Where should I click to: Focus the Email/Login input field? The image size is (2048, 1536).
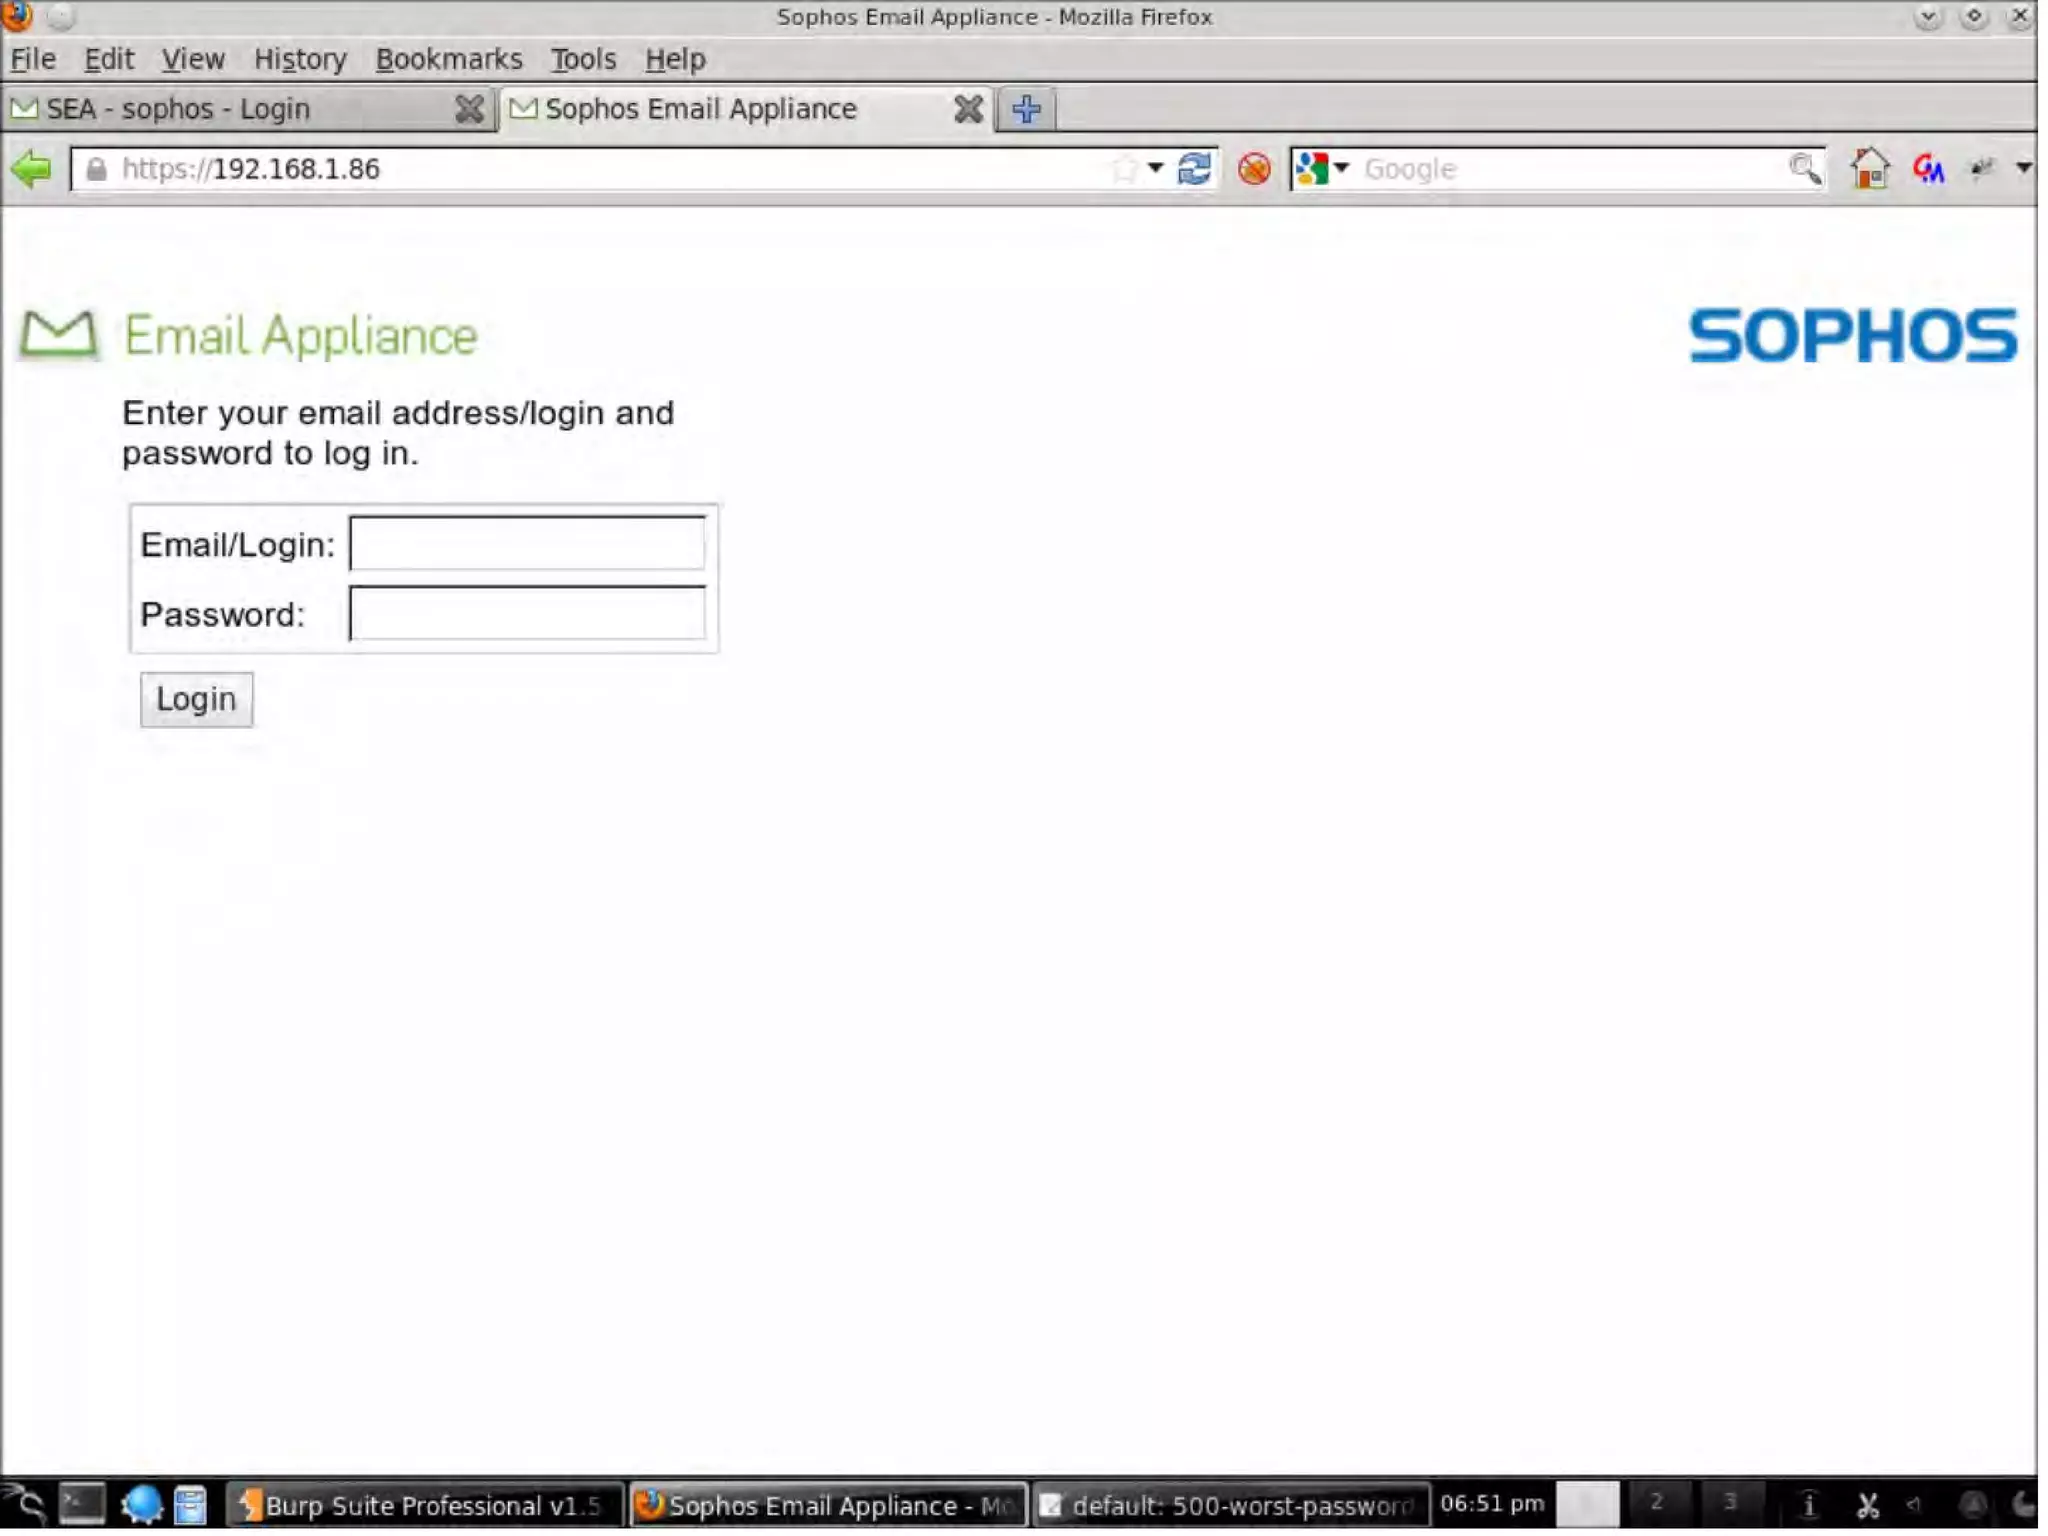pos(527,543)
